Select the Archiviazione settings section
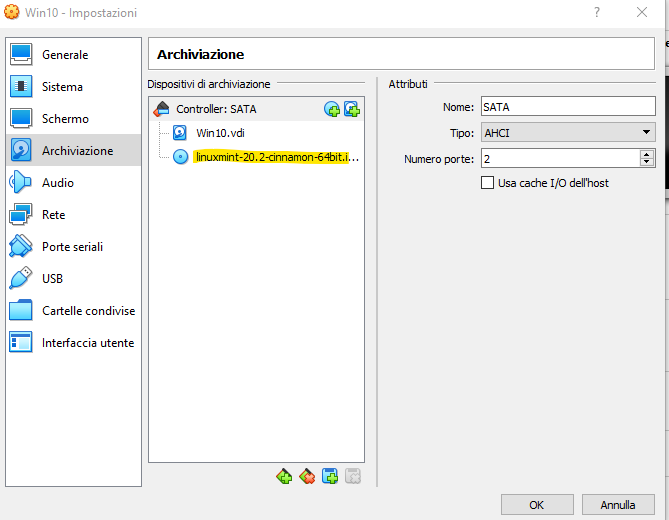The width and height of the screenshot is (669, 520). (73, 151)
